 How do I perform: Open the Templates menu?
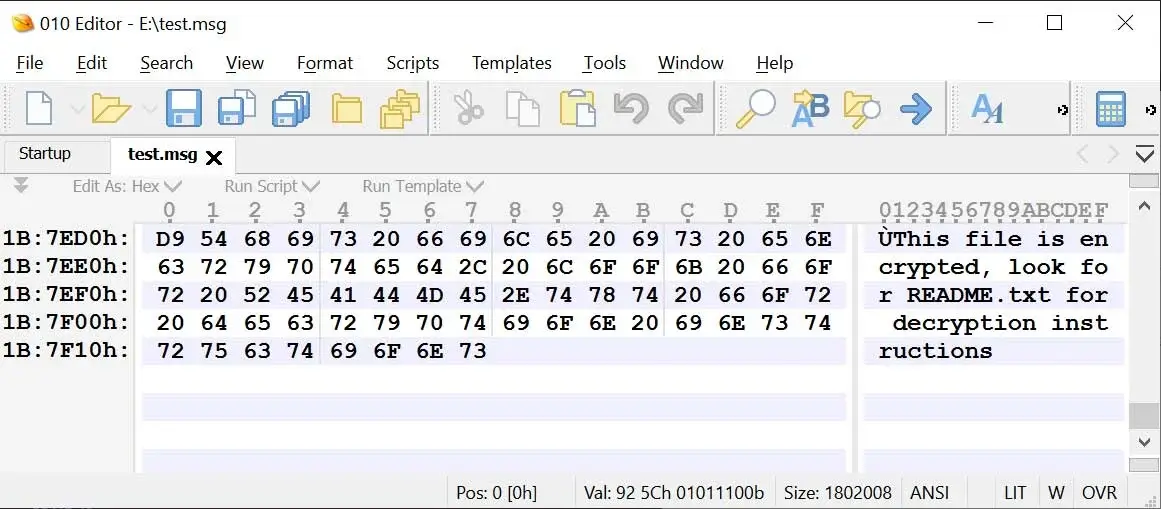(512, 63)
